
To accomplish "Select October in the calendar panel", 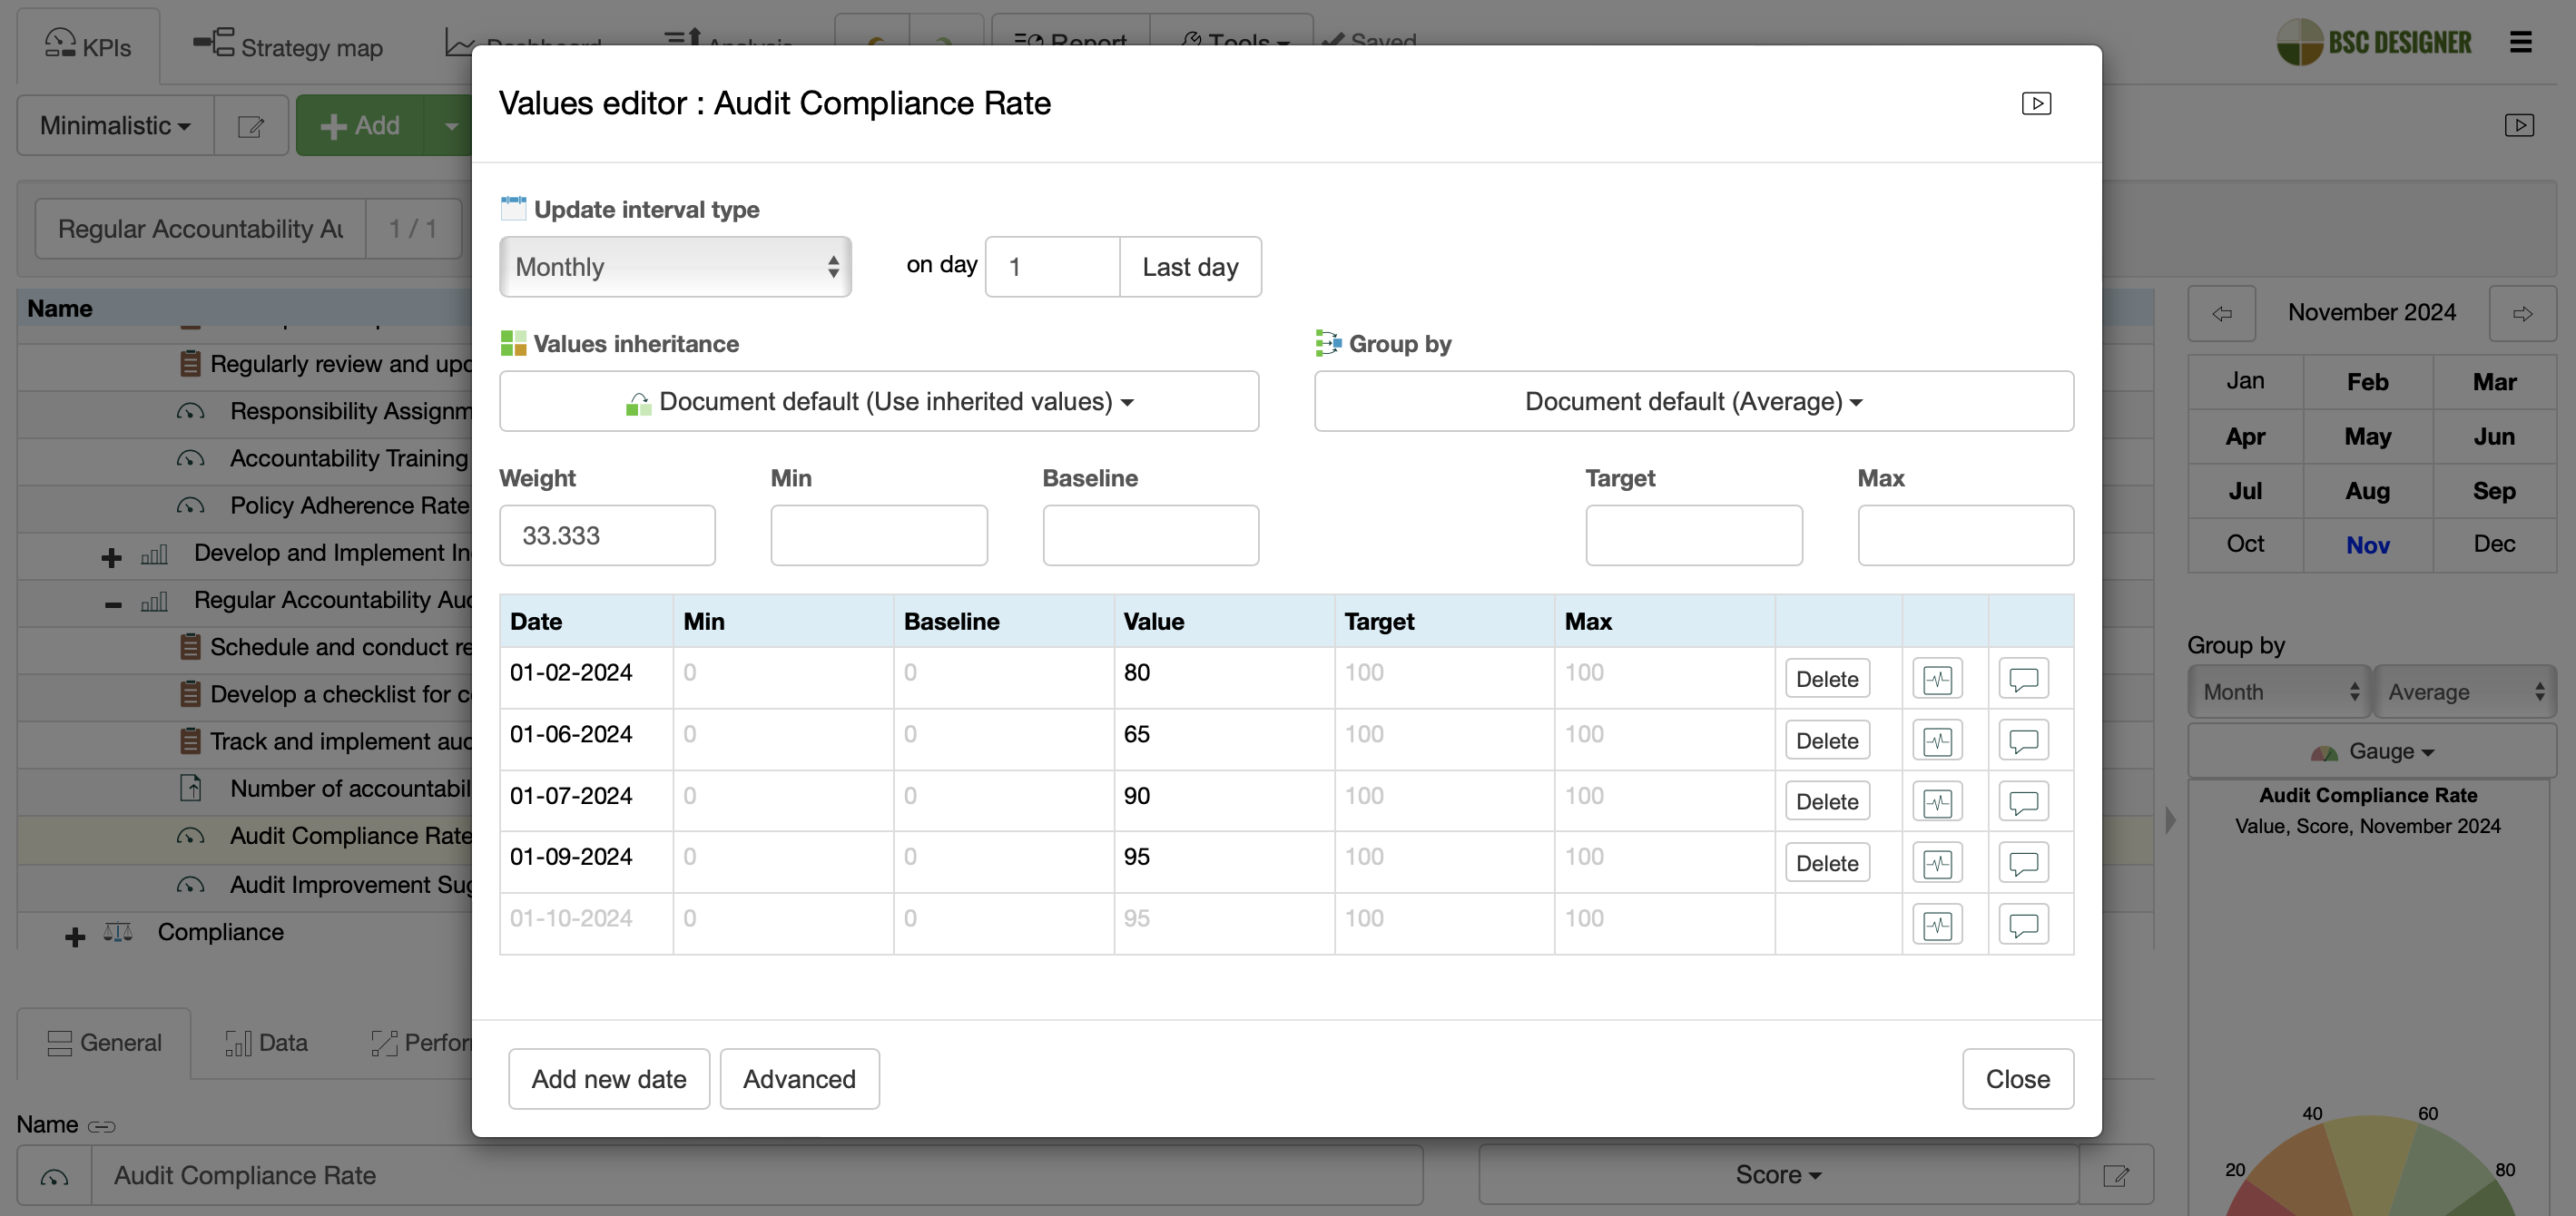I will click(2245, 543).
